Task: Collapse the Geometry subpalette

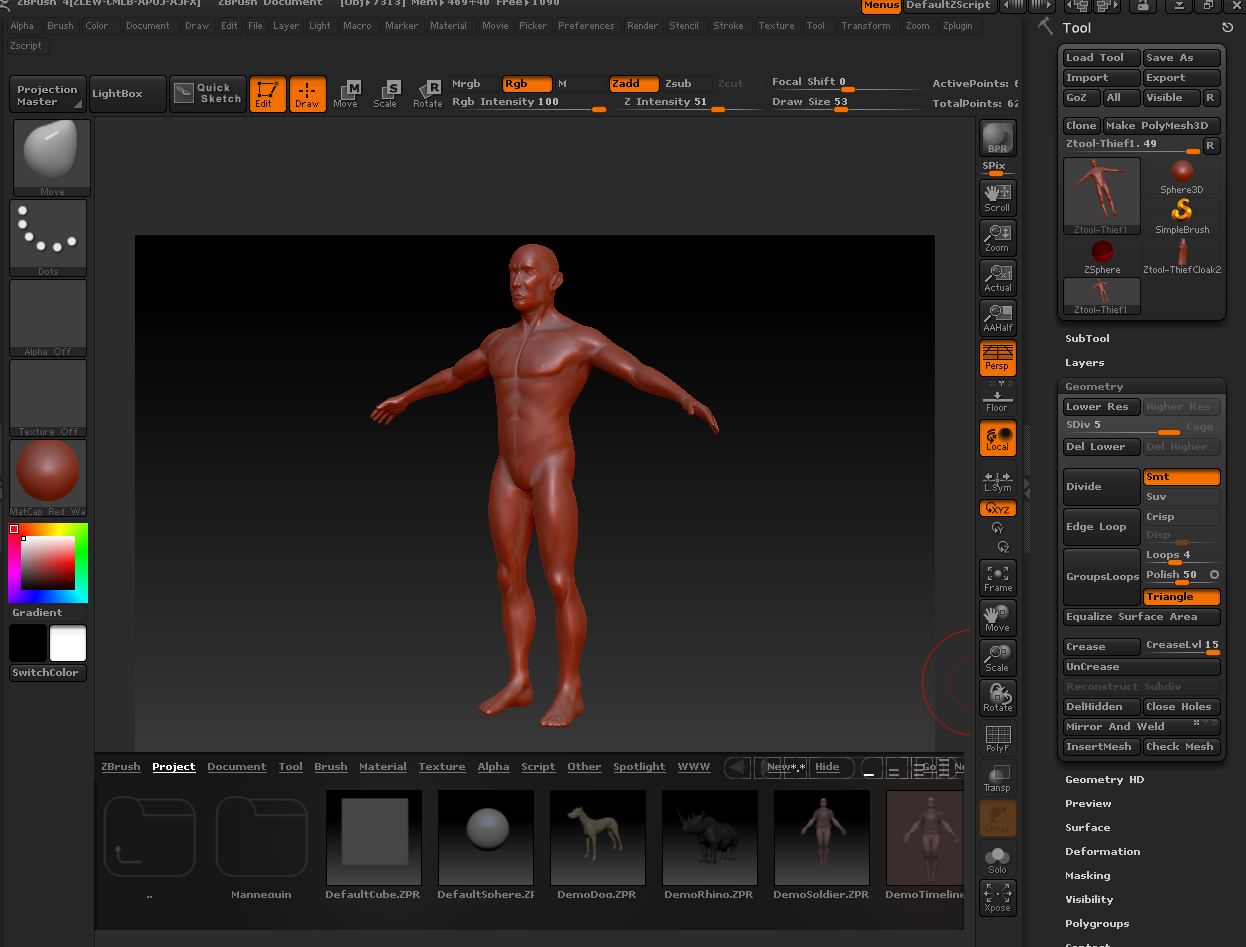Action: pyautogui.click(x=1094, y=387)
